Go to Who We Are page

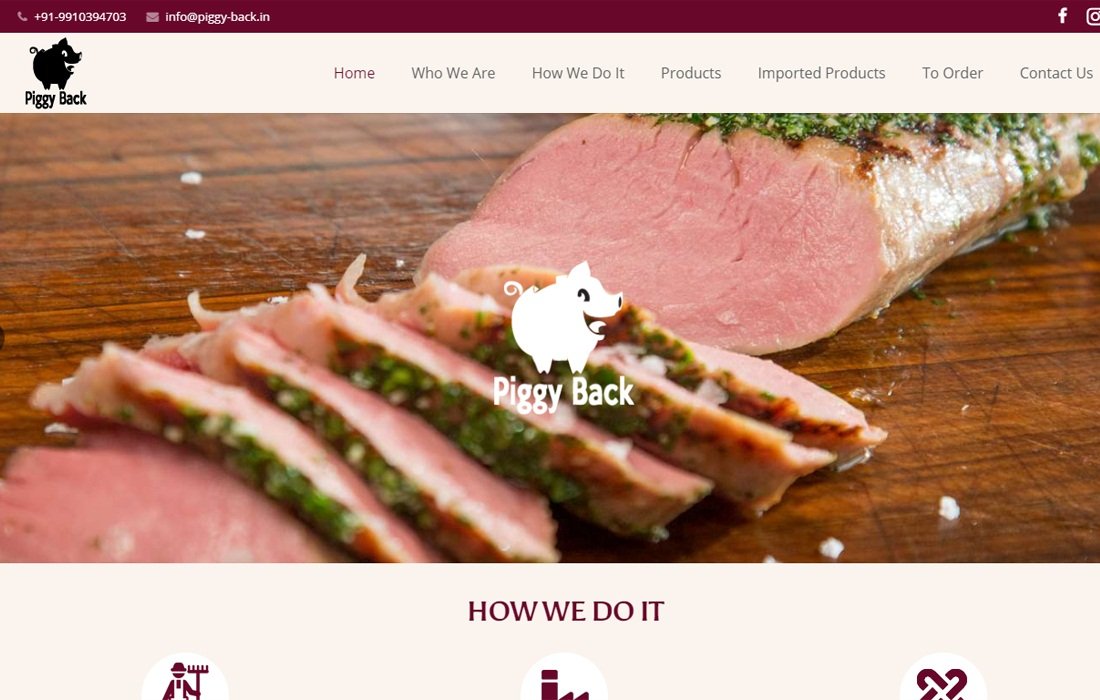(453, 73)
